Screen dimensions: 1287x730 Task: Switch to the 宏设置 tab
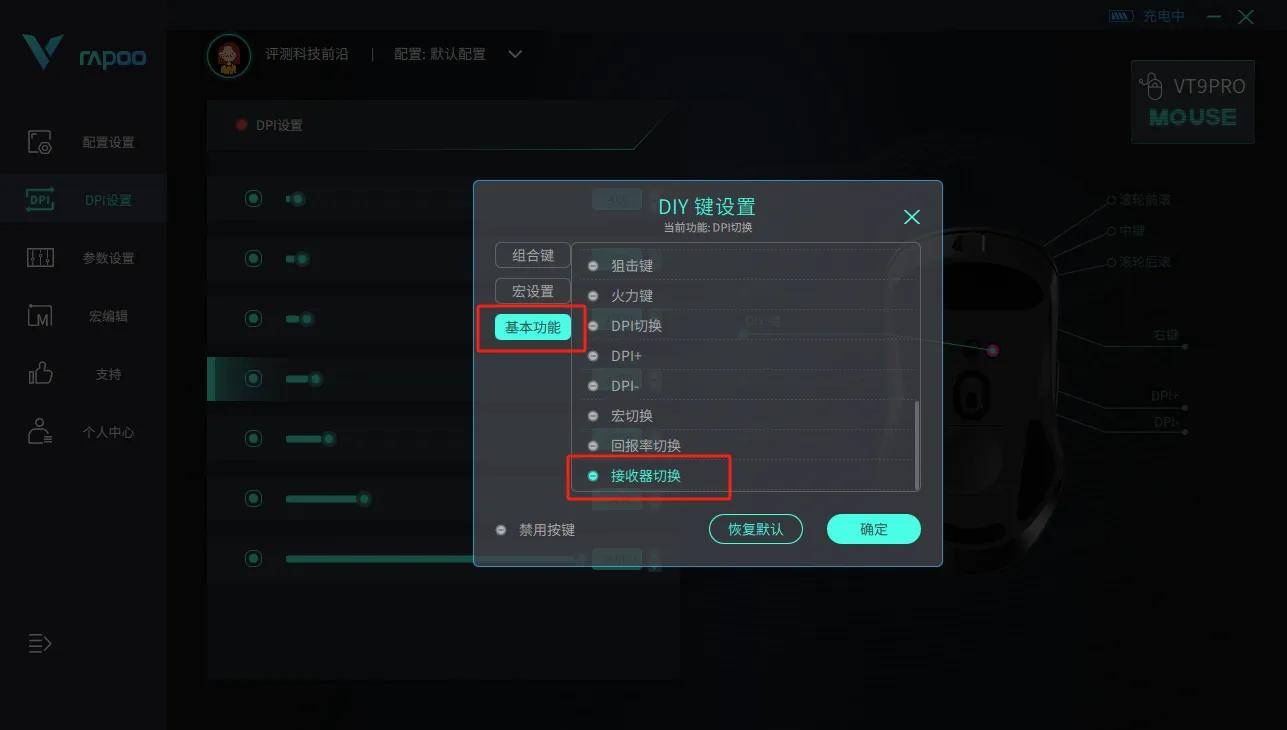(x=533, y=291)
